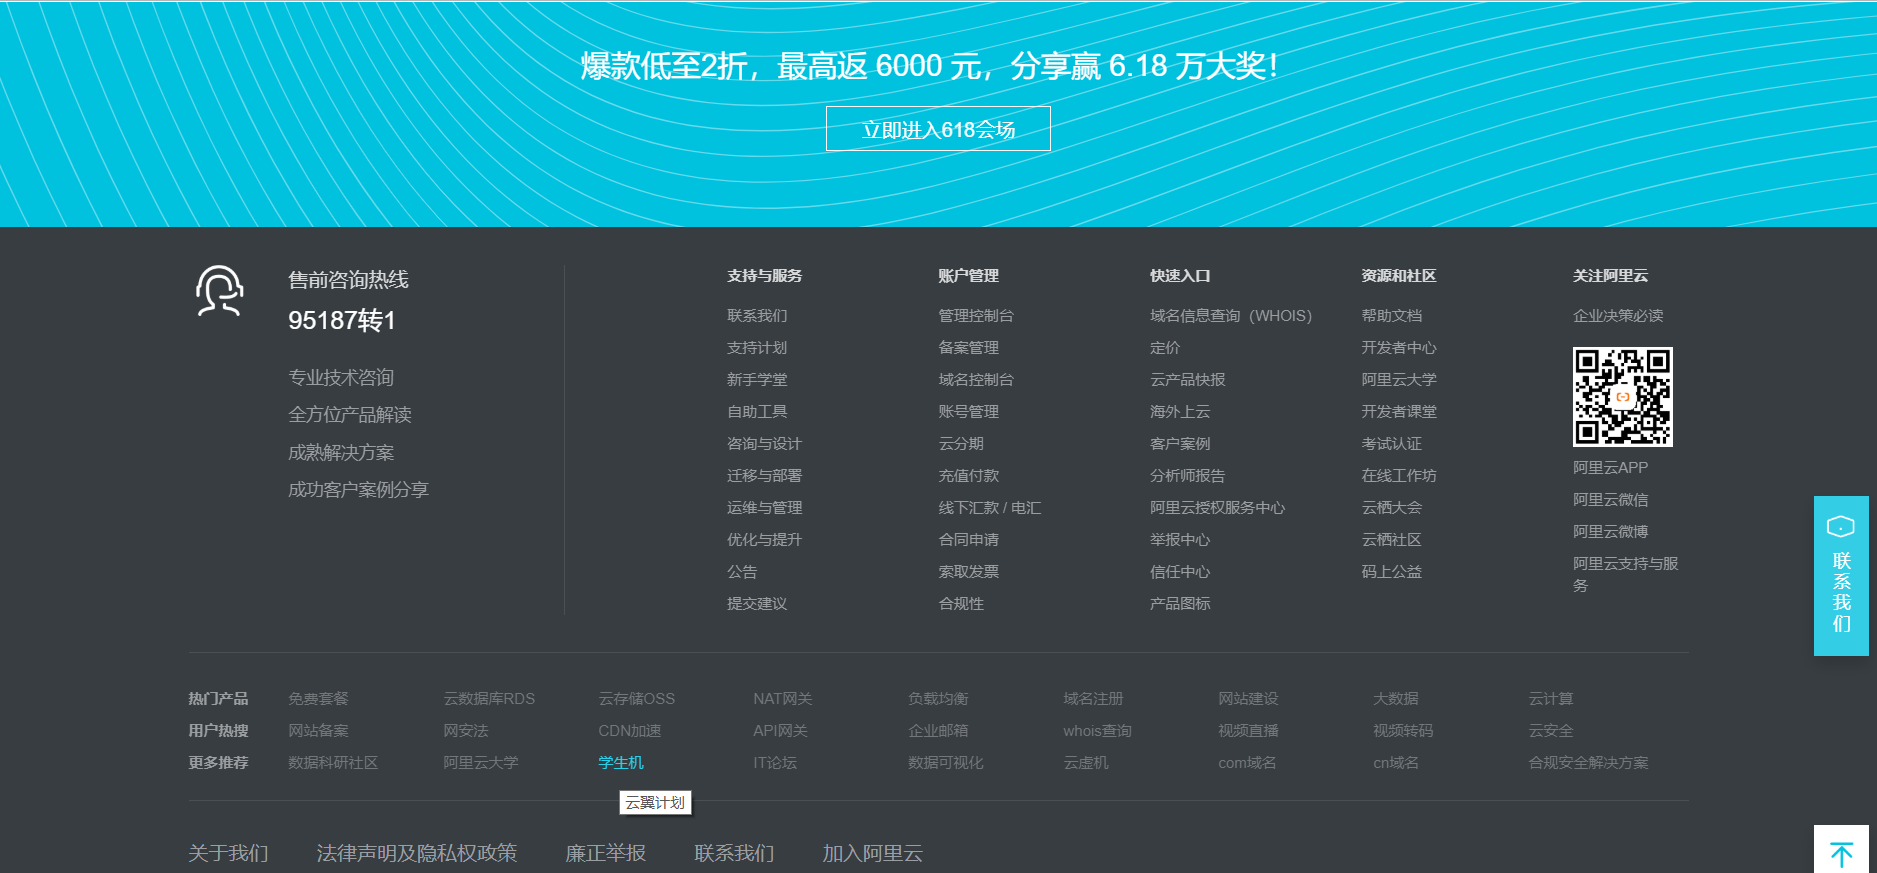This screenshot has height=873, width=1877.
Task: Open 法律声明及隐私权政策 footer link
Action: pyautogui.click(x=417, y=853)
